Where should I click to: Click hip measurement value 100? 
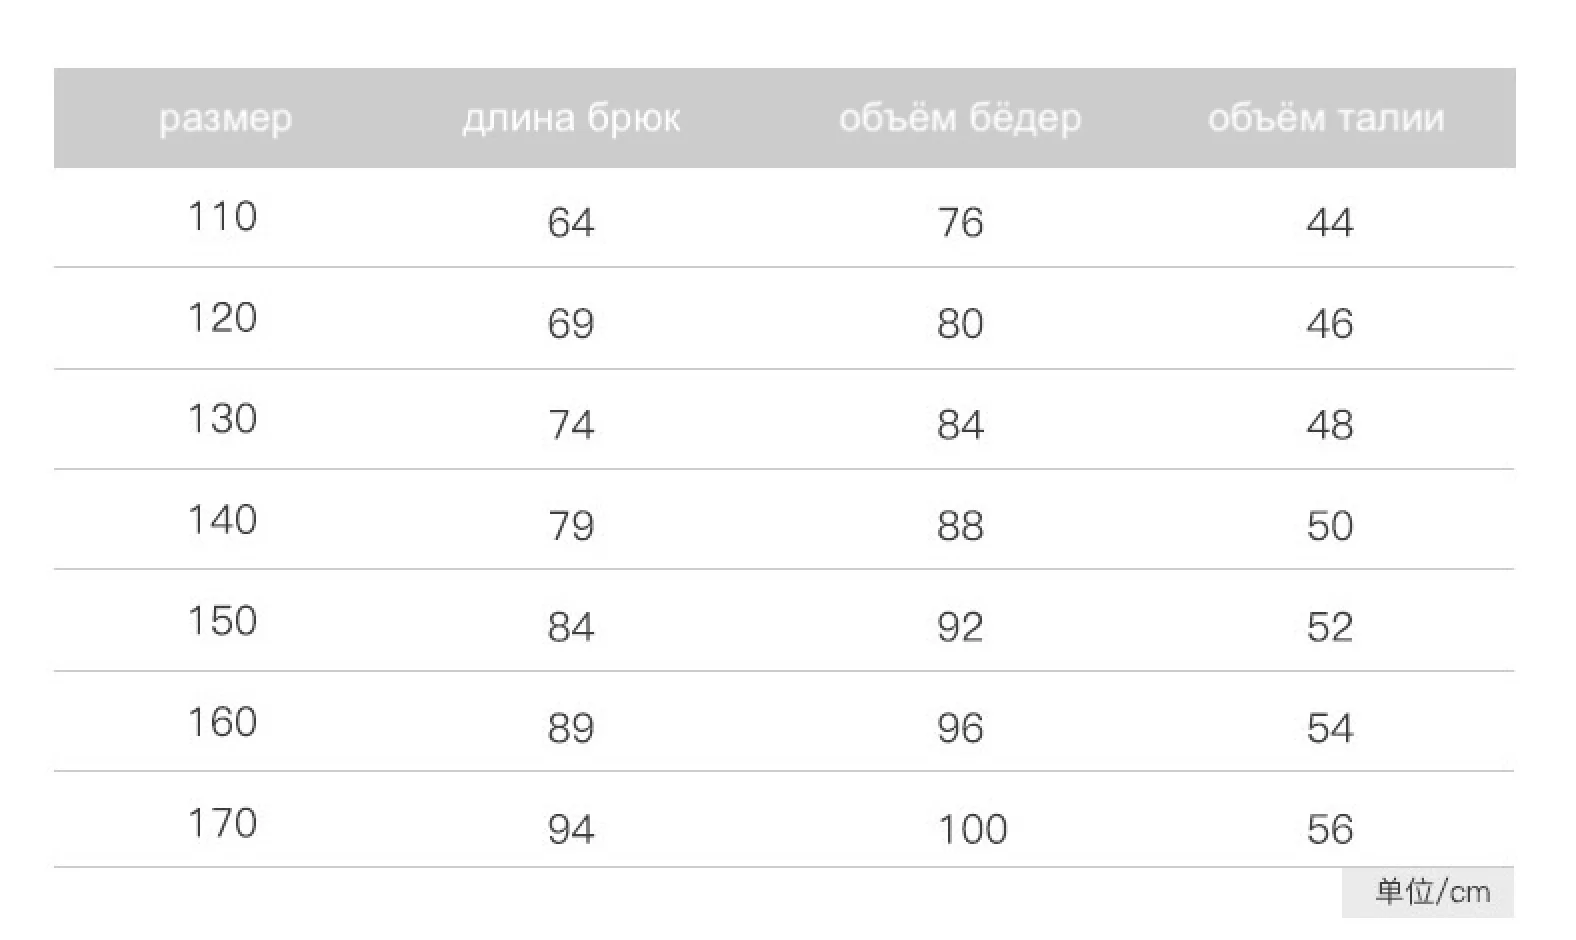972,829
